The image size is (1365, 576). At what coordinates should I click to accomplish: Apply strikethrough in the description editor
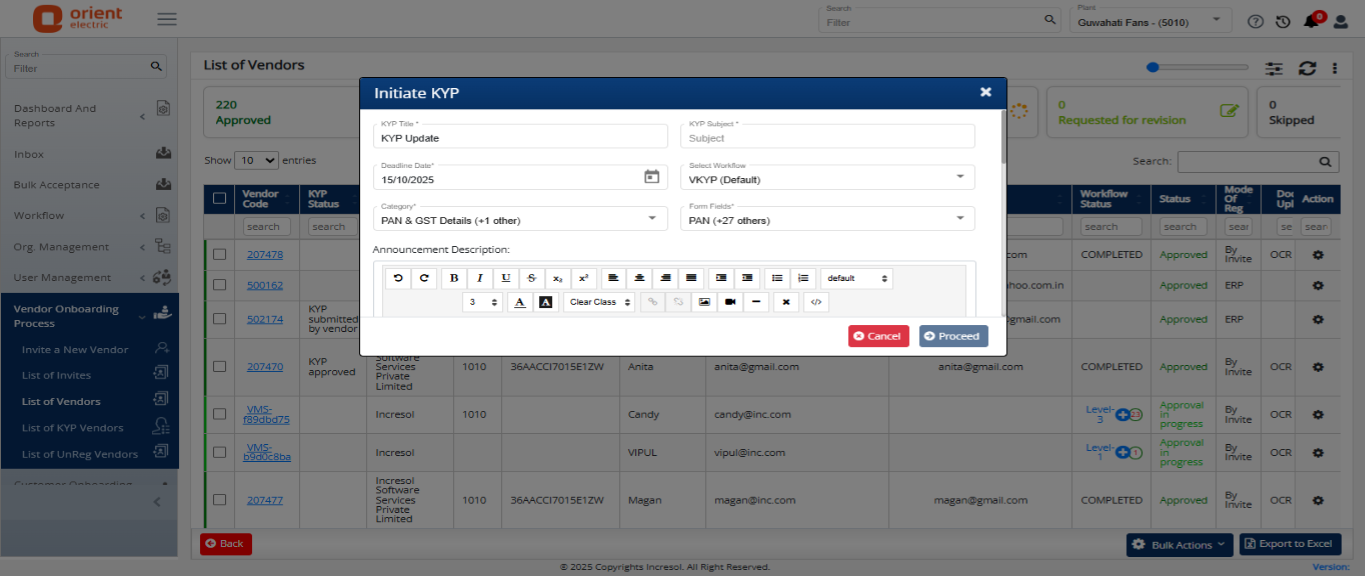click(532, 278)
